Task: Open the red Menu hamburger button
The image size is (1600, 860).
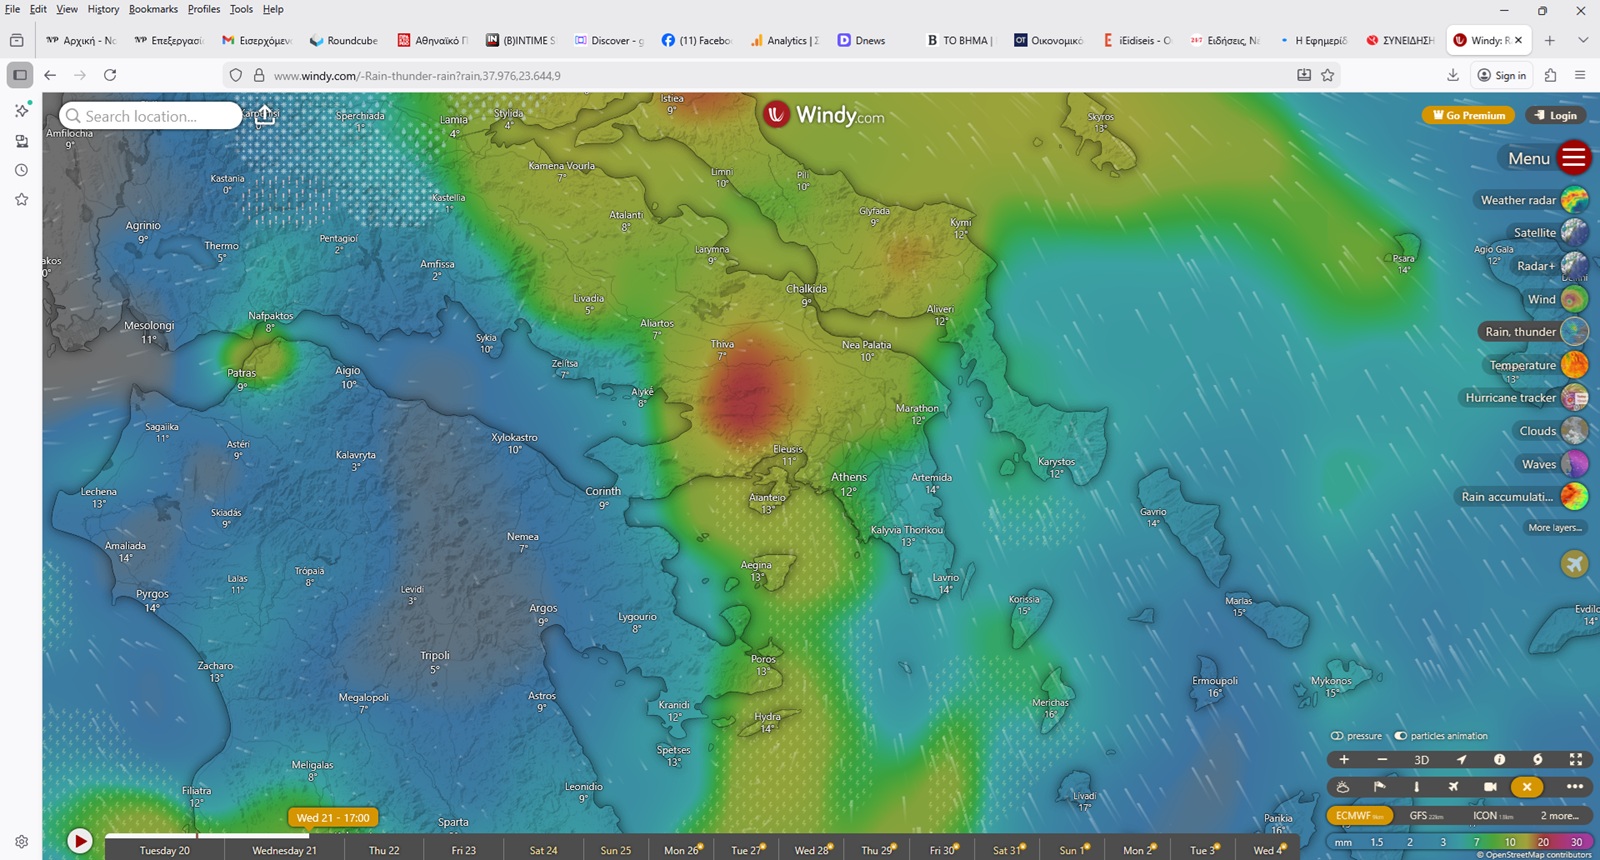Action: (1573, 158)
